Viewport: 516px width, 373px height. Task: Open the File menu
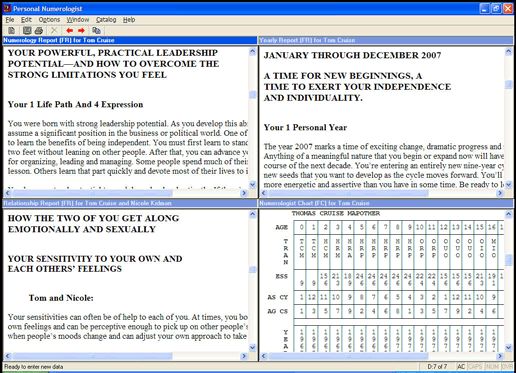coord(10,20)
